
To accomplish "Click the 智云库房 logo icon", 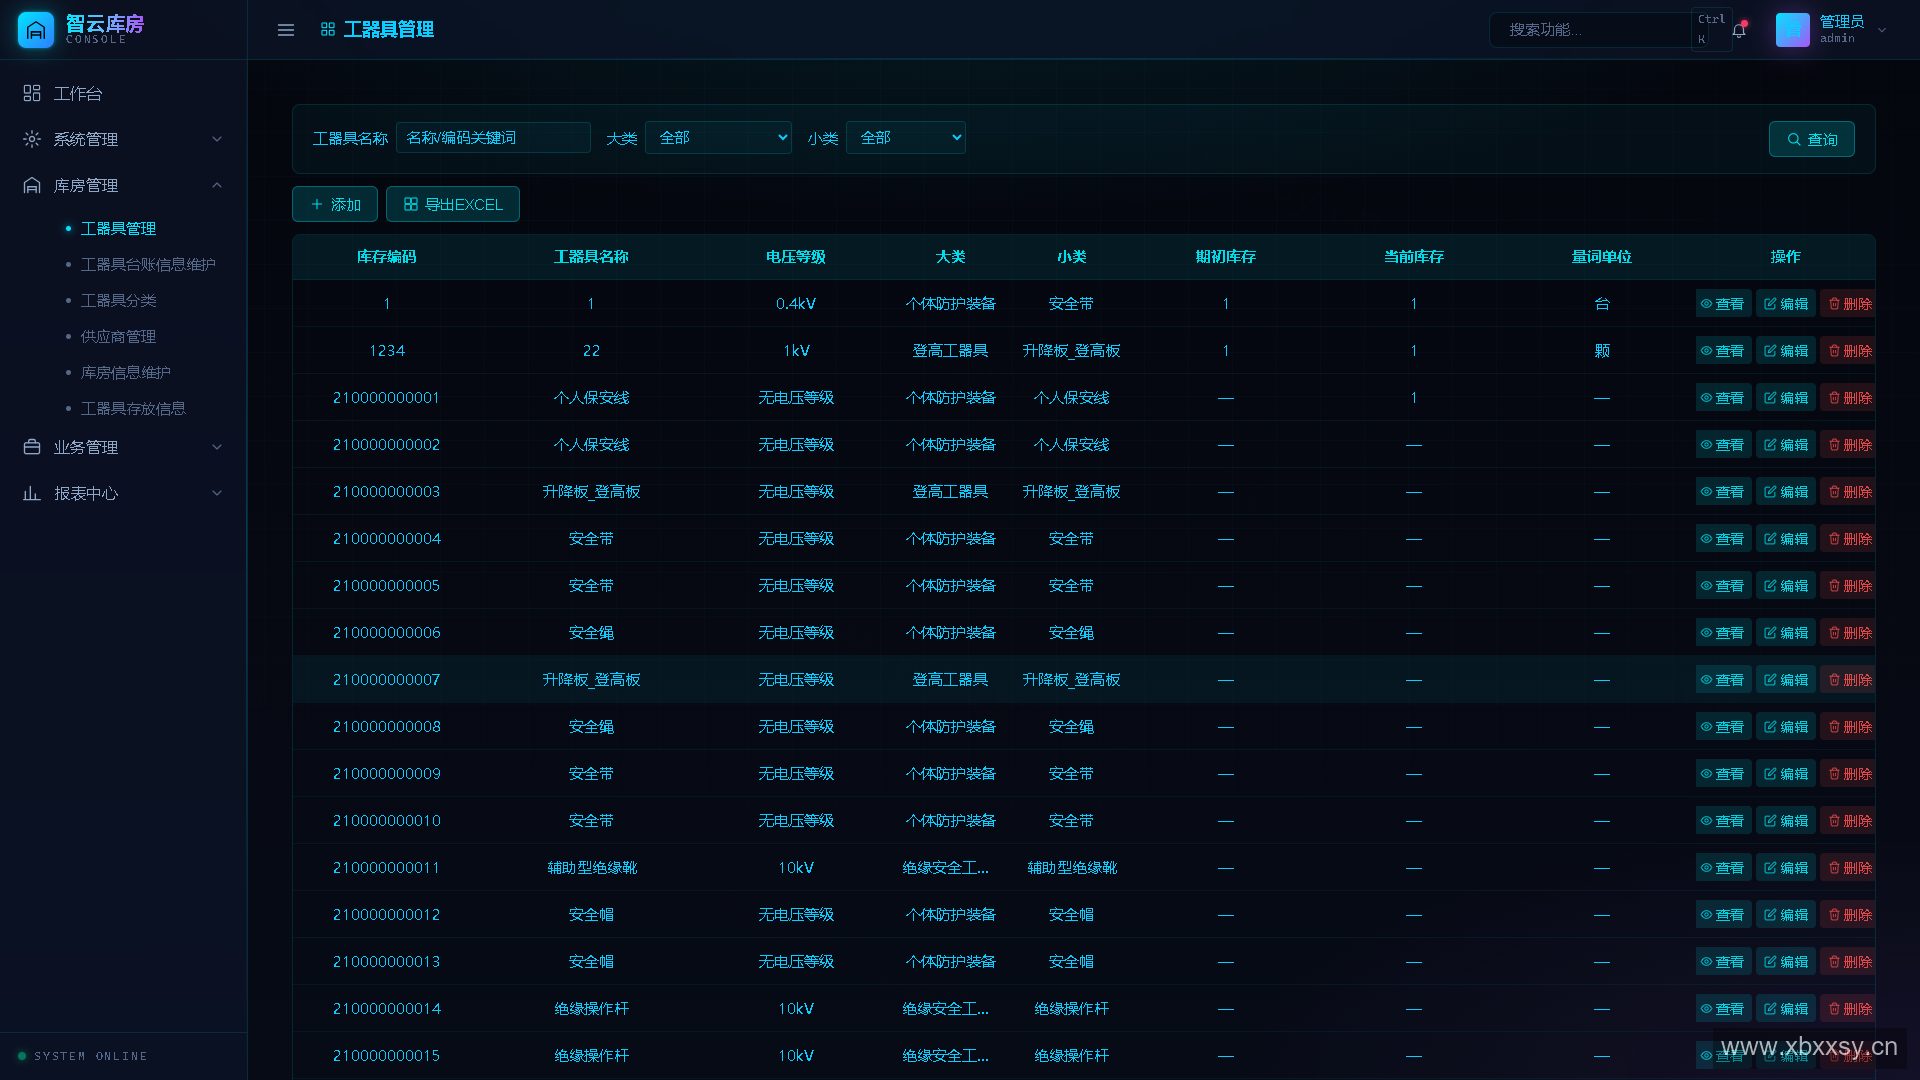I will click(36, 30).
